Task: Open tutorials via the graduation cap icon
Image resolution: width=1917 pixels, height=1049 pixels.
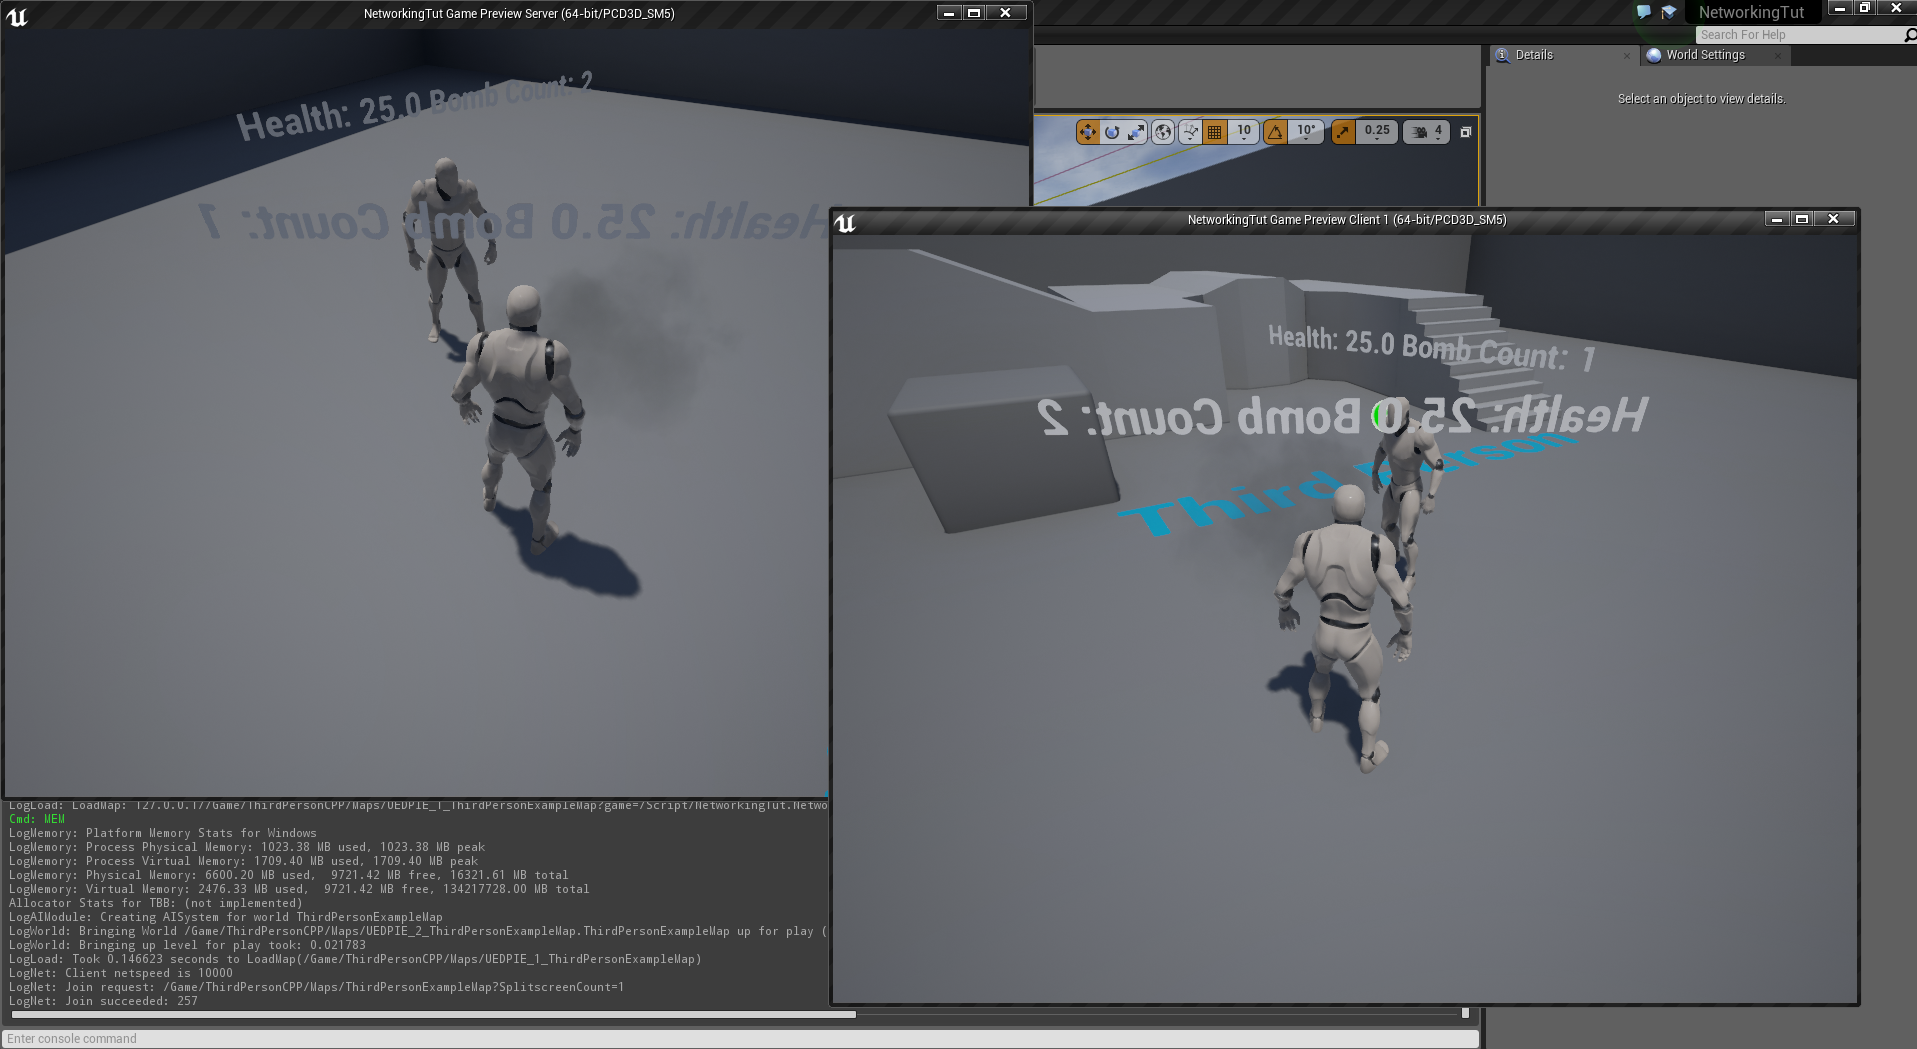Action: point(1668,12)
